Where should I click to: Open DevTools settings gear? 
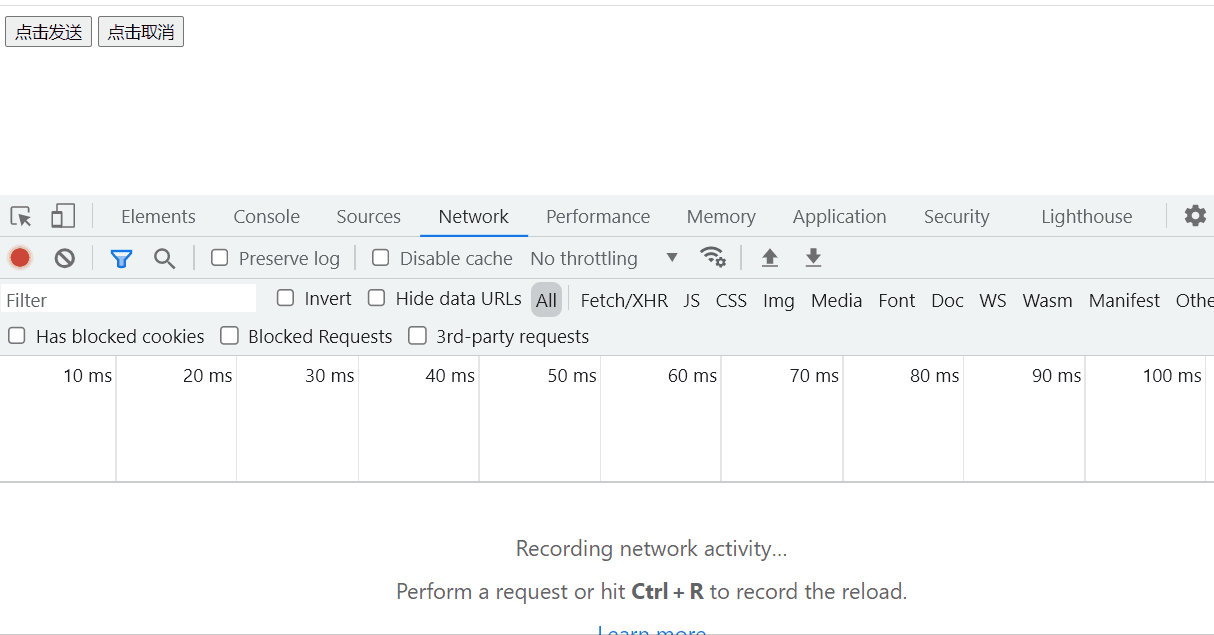point(1195,216)
